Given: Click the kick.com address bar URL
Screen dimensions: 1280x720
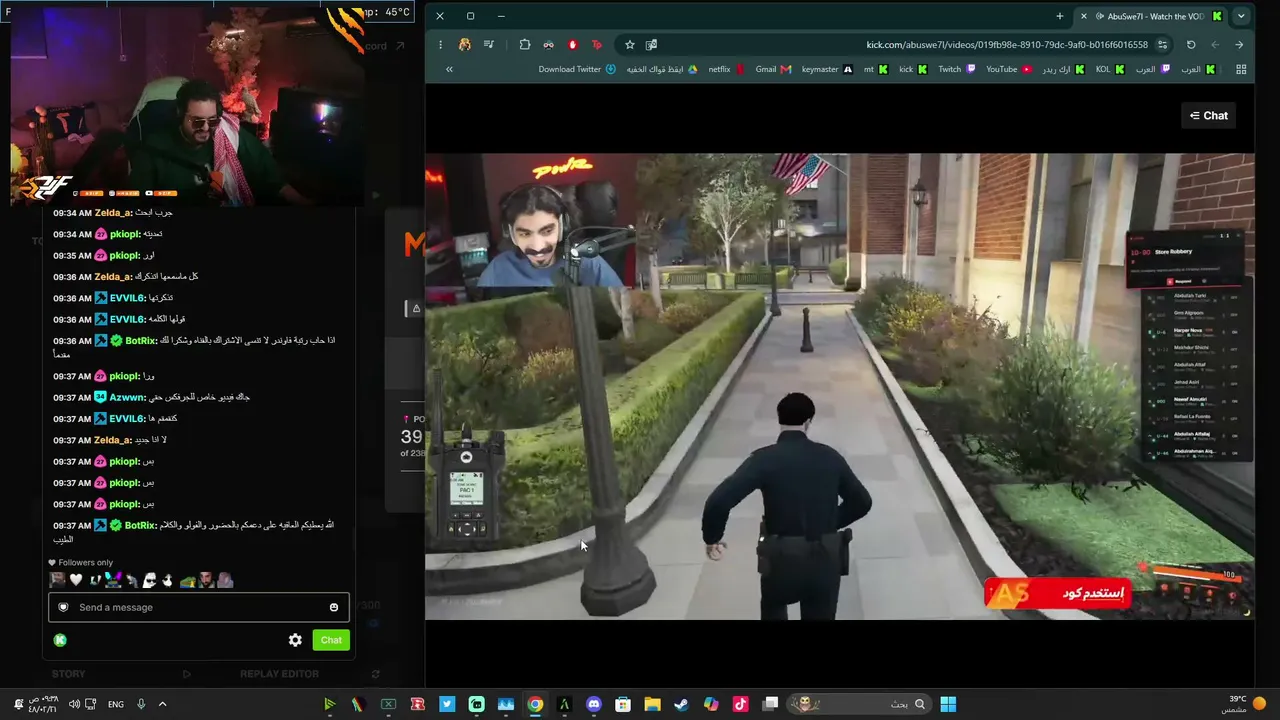Looking at the screenshot, I should [x=1007, y=45].
